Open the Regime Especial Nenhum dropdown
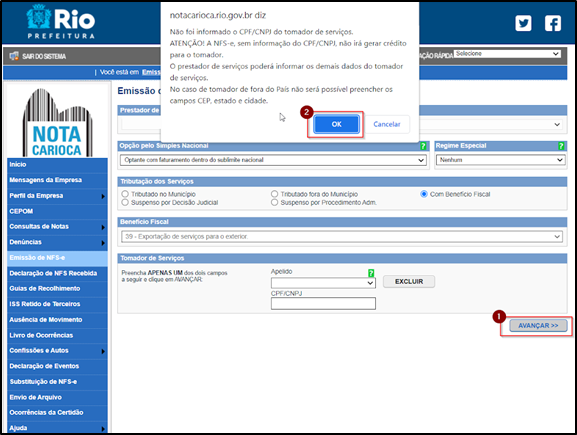Screen dimensions: 577x435 [500, 160]
